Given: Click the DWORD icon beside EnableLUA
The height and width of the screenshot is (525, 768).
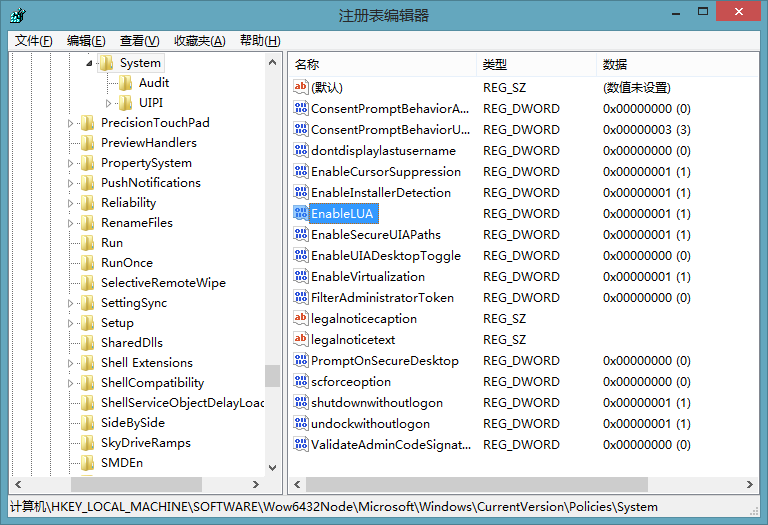Looking at the screenshot, I should coord(300,213).
